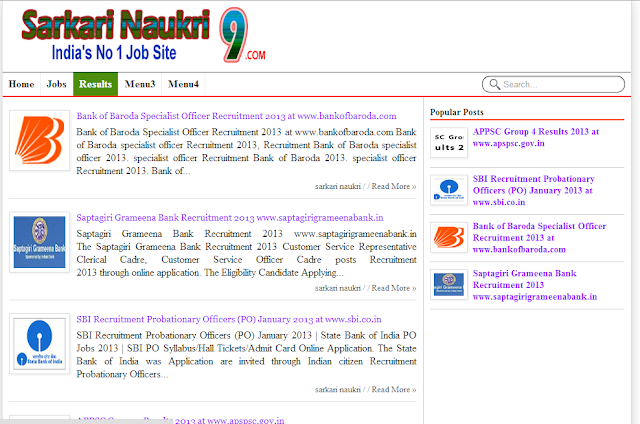Open Bank of Baroda Specialist Officer post title in main list
Image resolution: width=640 pixels, height=424 pixels.
(x=236, y=116)
